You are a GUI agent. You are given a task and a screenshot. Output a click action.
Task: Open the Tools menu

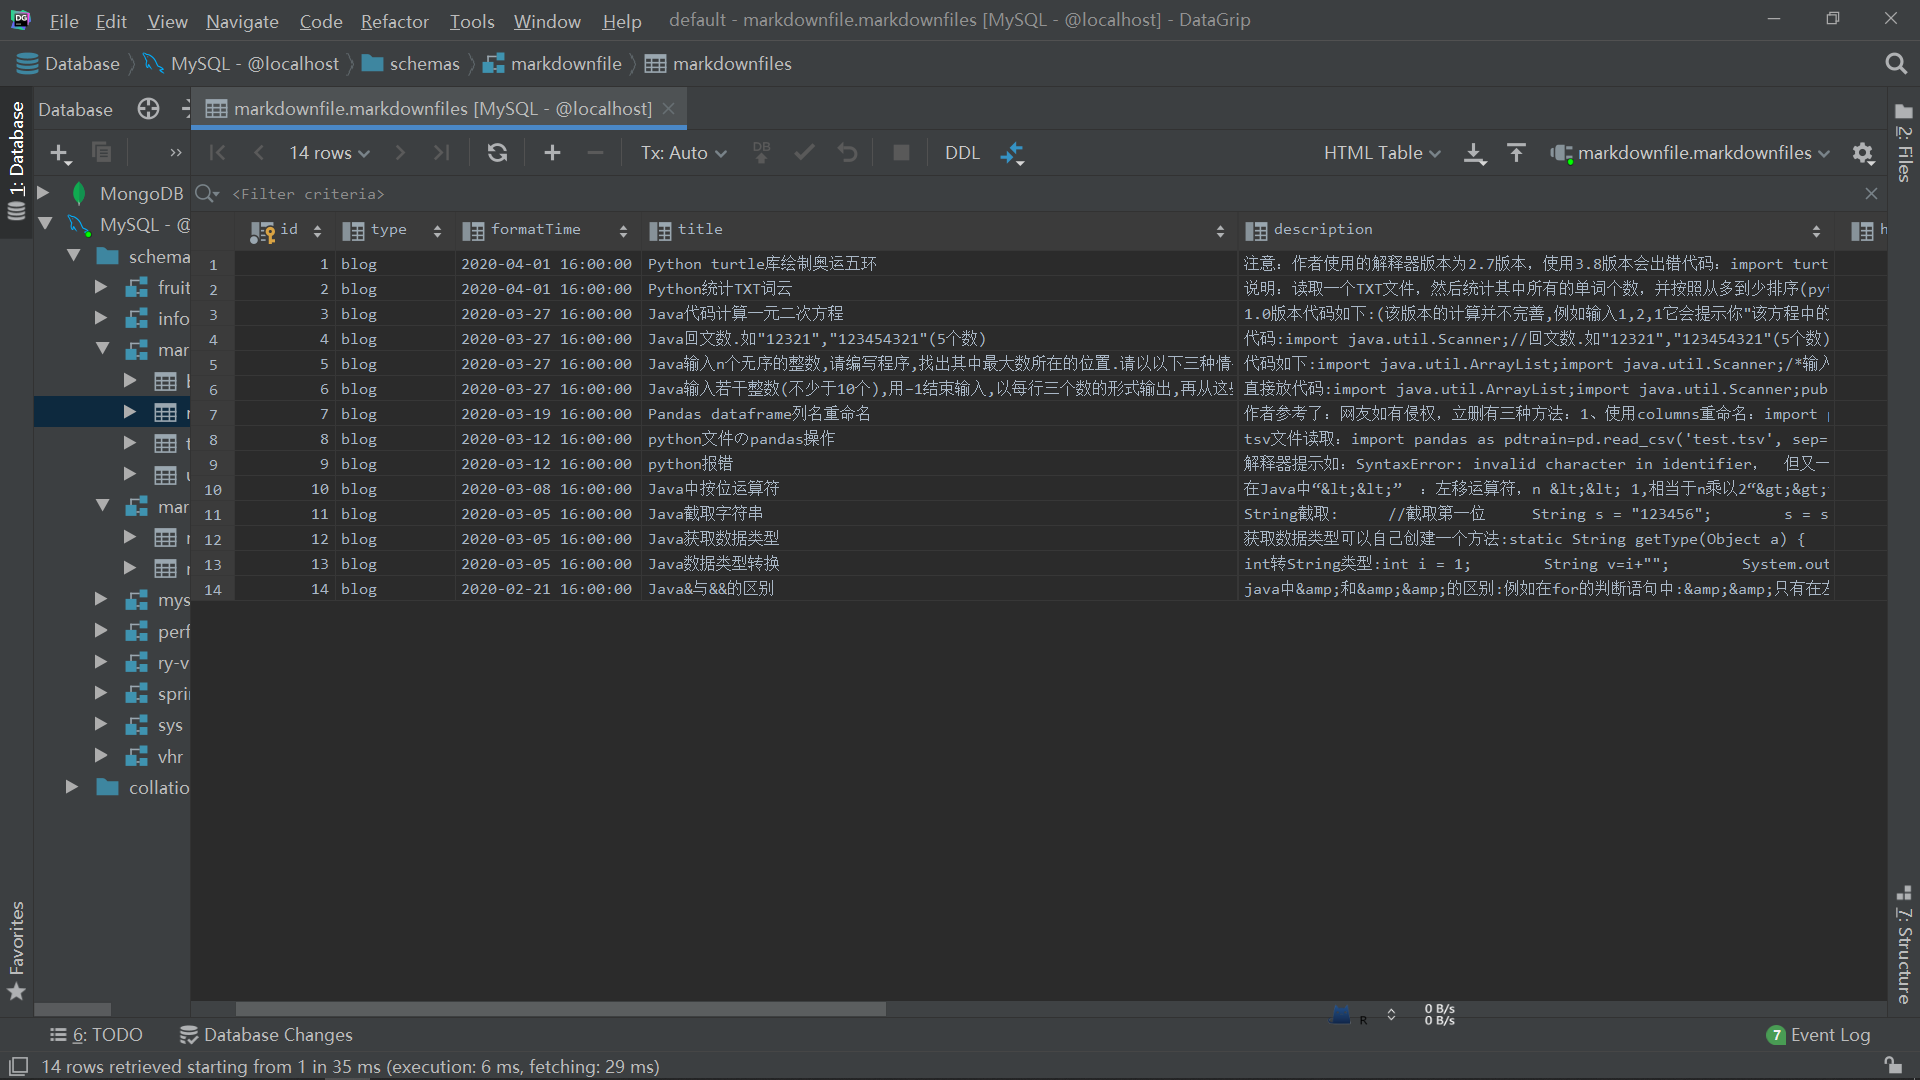pos(471,21)
